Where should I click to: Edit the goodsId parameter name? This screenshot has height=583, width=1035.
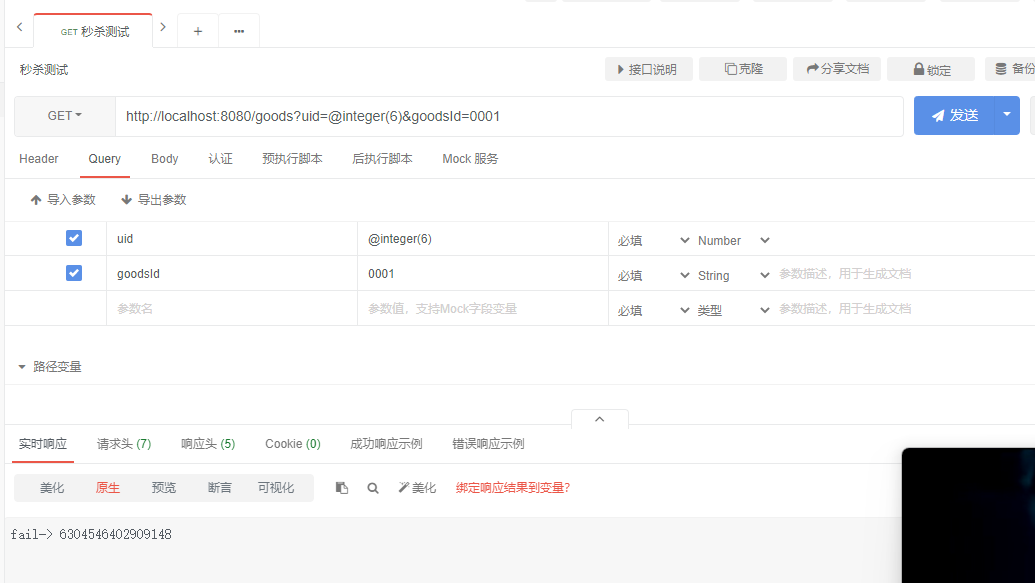[x=232, y=273]
